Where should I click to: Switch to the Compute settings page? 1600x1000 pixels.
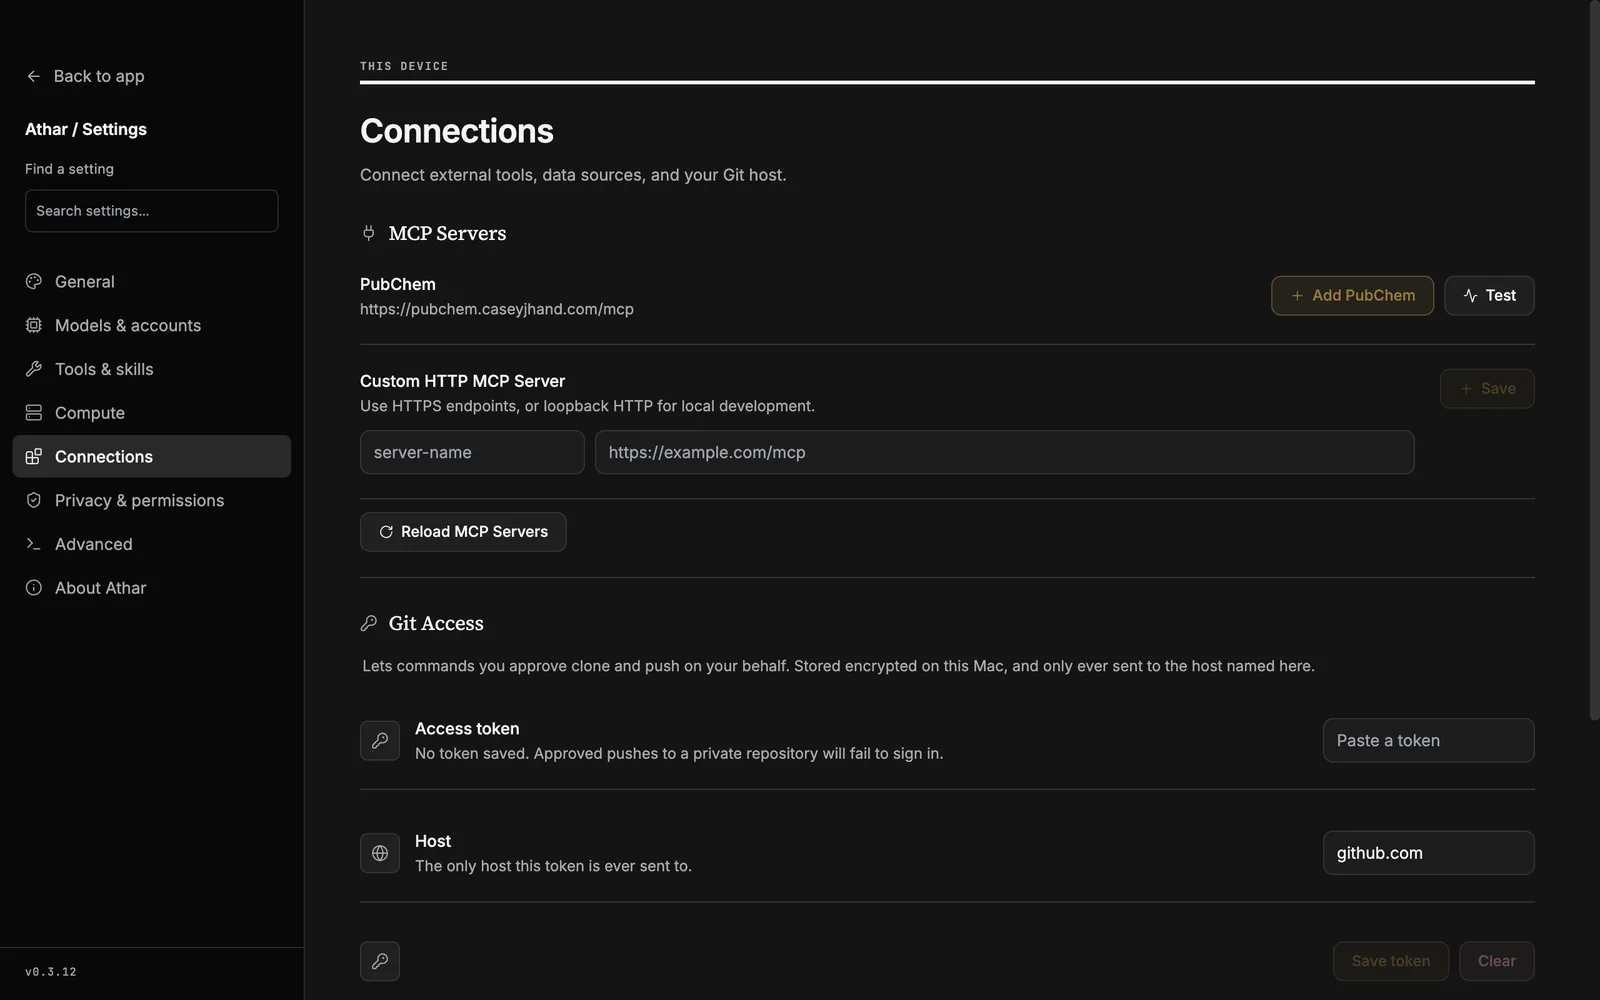(152, 413)
